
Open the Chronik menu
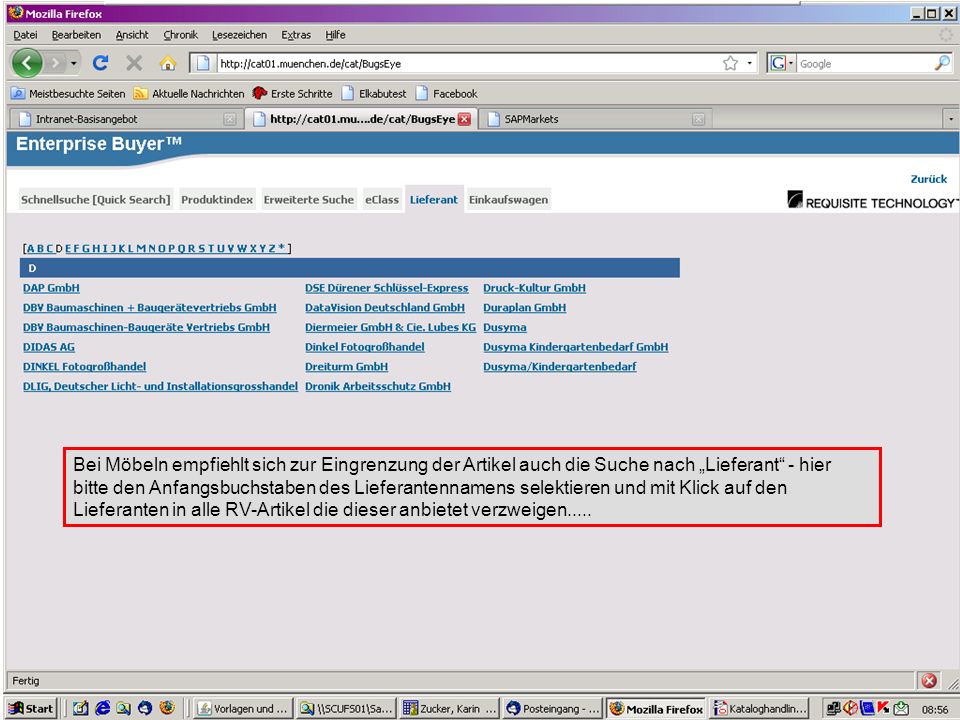[x=181, y=35]
